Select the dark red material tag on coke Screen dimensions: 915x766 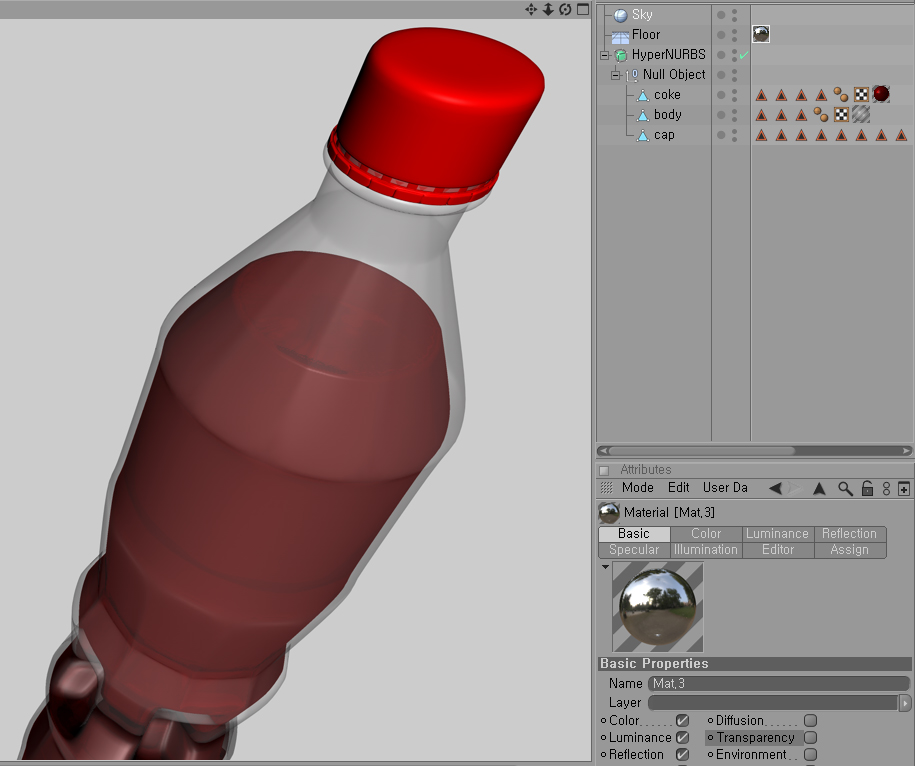pos(881,94)
